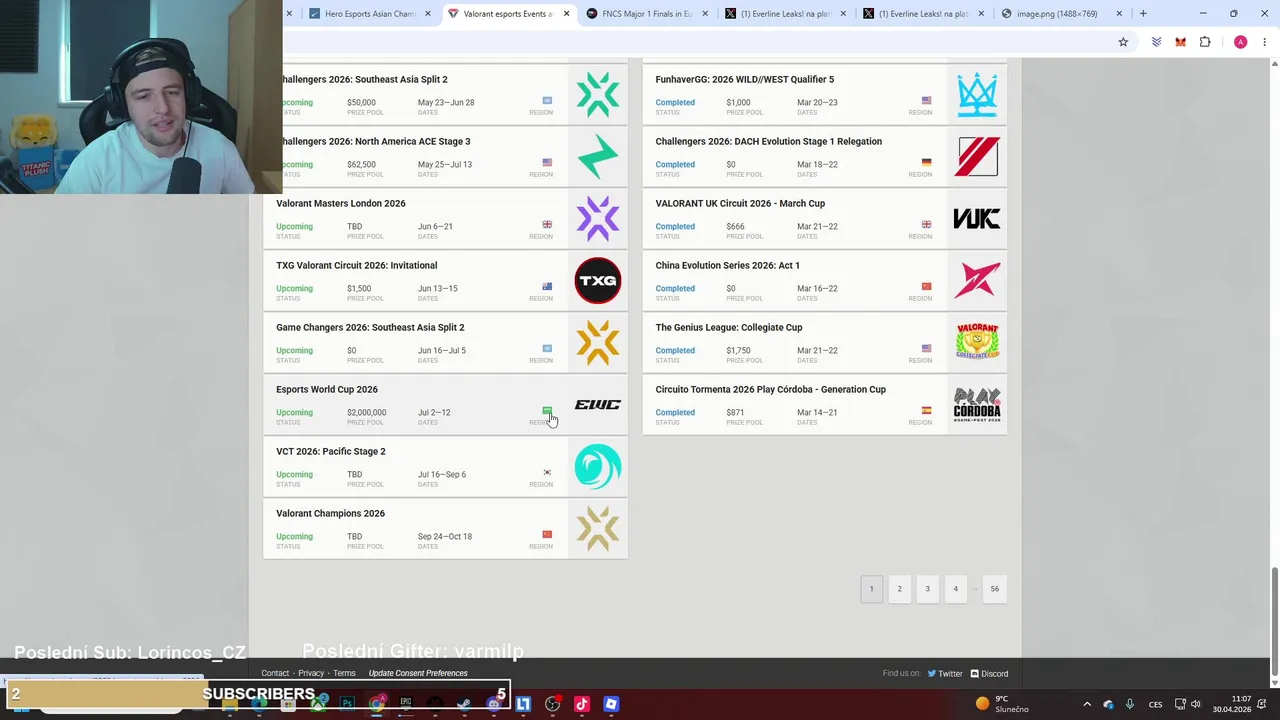Click the China Evolution Series logo
This screenshot has height=720, width=1280.
pos(977,280)
